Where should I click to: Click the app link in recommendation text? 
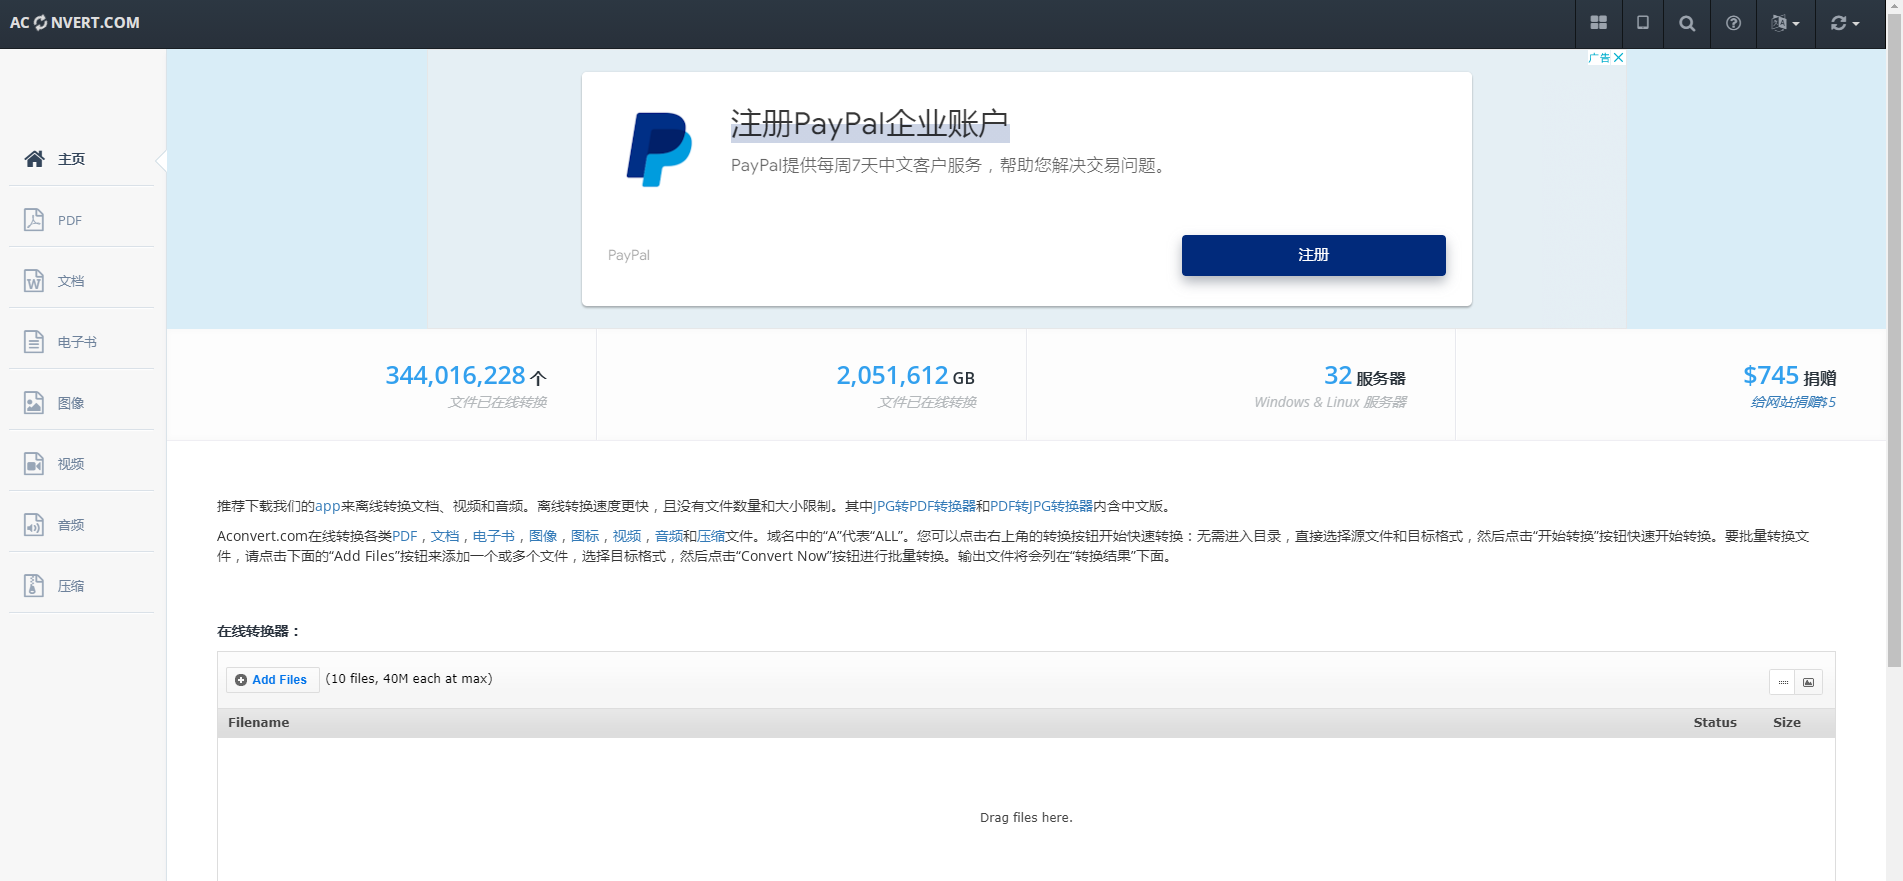328,506
